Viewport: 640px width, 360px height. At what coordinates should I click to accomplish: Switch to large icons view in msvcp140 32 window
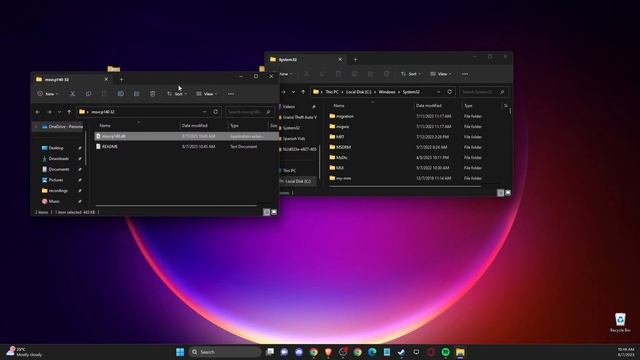coord(274,212)
